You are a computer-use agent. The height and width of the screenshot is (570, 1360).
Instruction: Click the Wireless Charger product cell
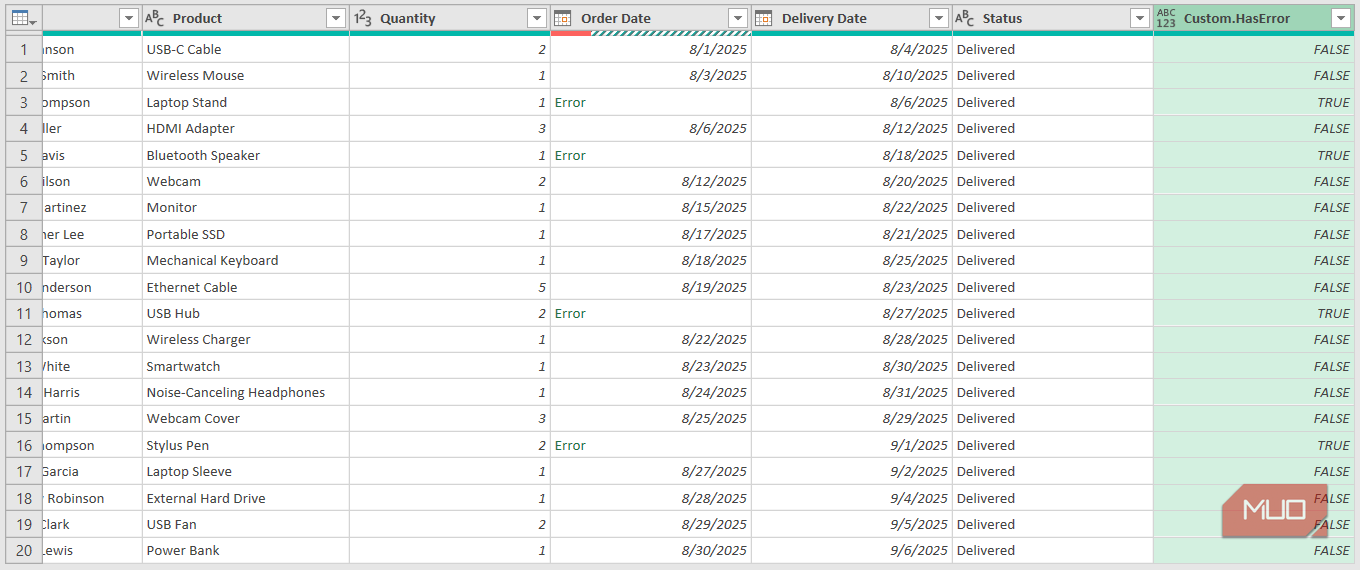pyautogui.click(x=246, y=339)
